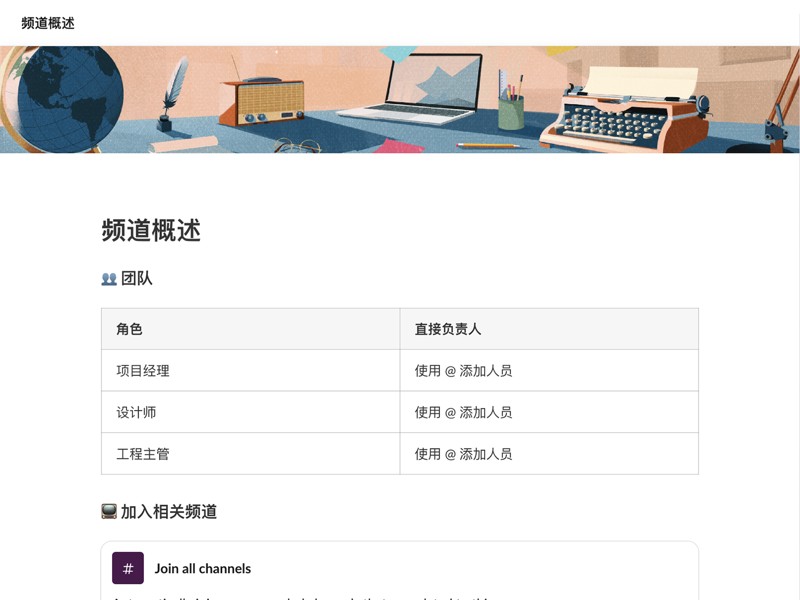The height and width of the screenshot is (600, 800).
Task: Click the purple # channel icon in workflow card
Action: point(126,568)
